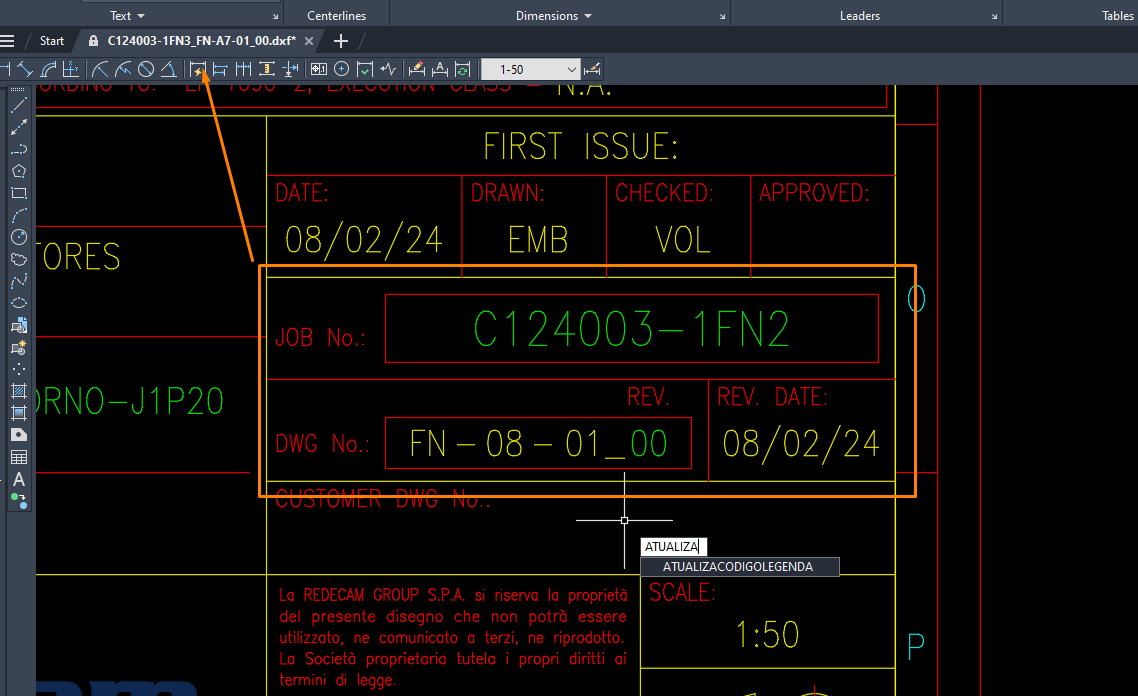This screenshot has height=696, width=1138.
Task: Click the Dimension Update icon
Action: [462, 69]
